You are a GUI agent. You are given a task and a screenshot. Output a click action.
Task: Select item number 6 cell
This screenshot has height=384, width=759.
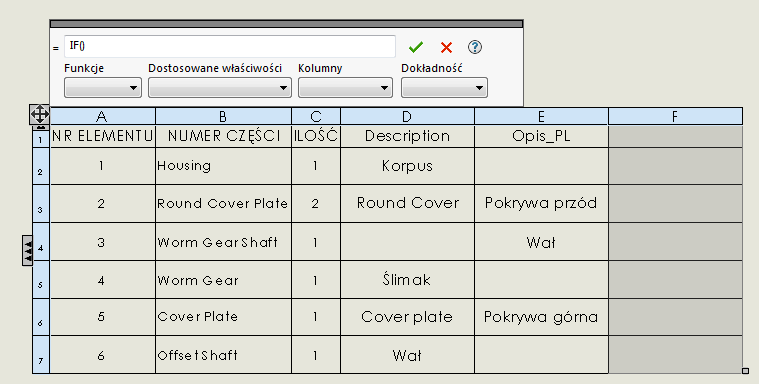pos(102,355)
